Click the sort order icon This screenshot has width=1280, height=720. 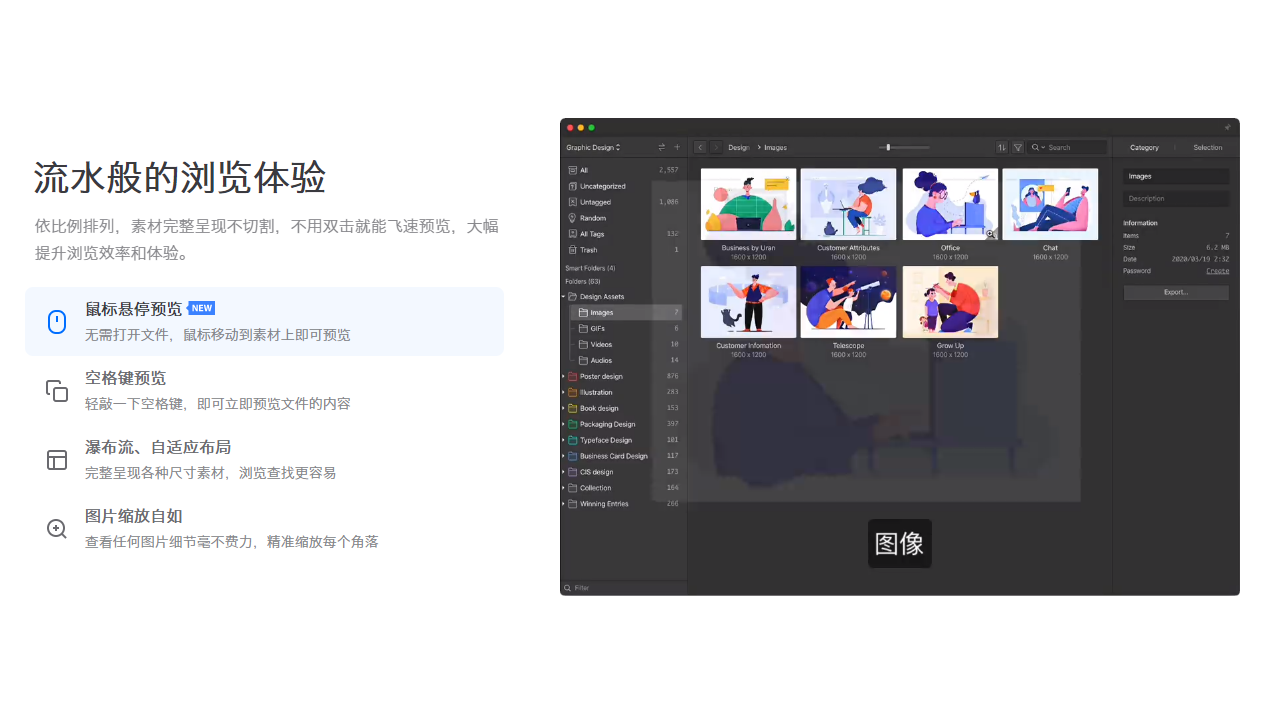pos(1002,147)
